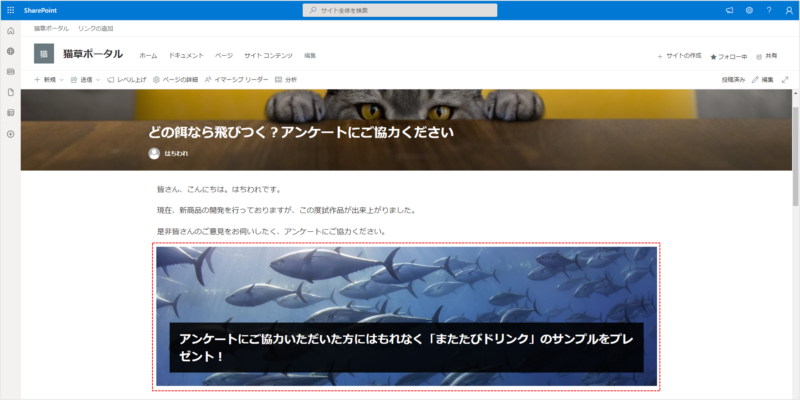
Task: Click the help question mark icon
Action: tap(768, 10)
